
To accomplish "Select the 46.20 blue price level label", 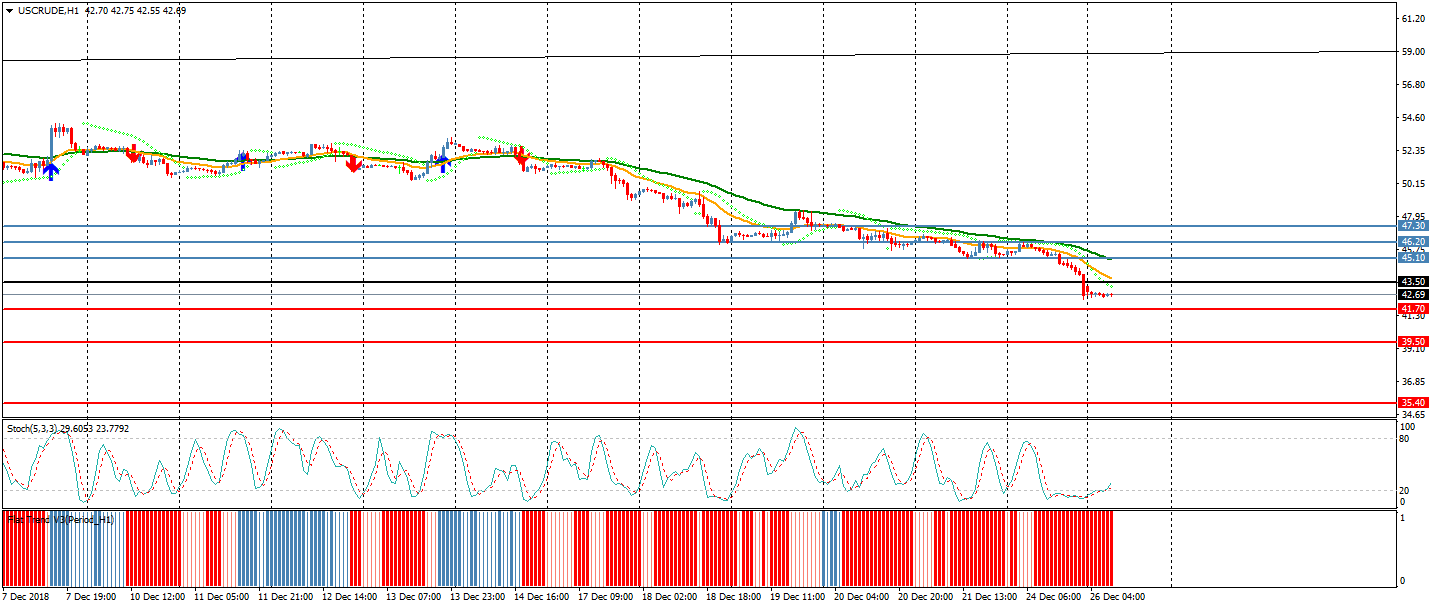I will [1412, 242].
